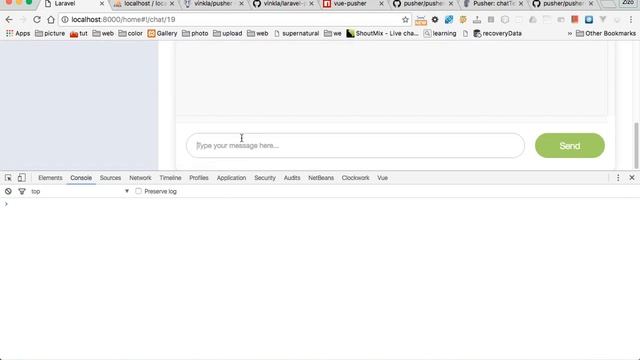Go back with the browser back arrow

coord(9,20)
